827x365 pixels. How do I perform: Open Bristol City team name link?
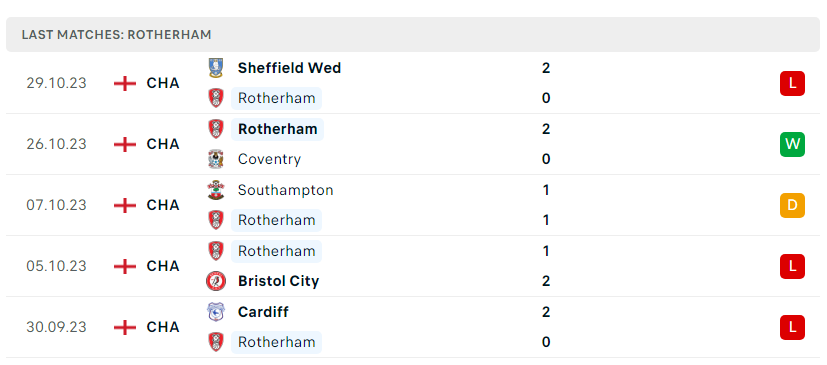[x=278, y=281]
